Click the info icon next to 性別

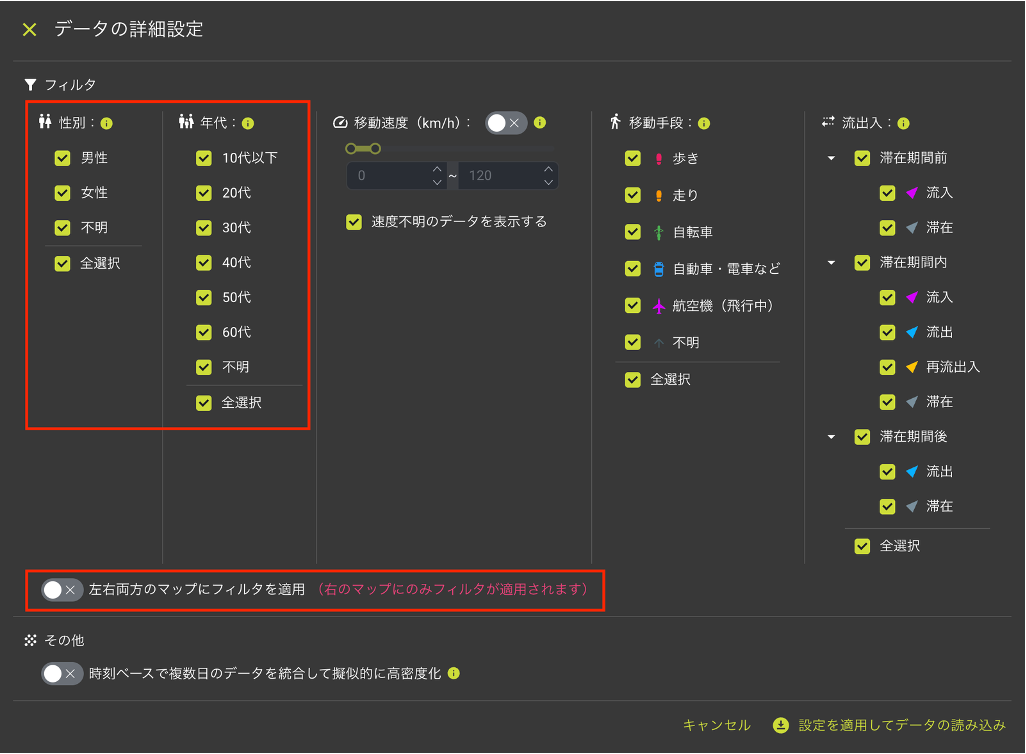click(107, 124)
